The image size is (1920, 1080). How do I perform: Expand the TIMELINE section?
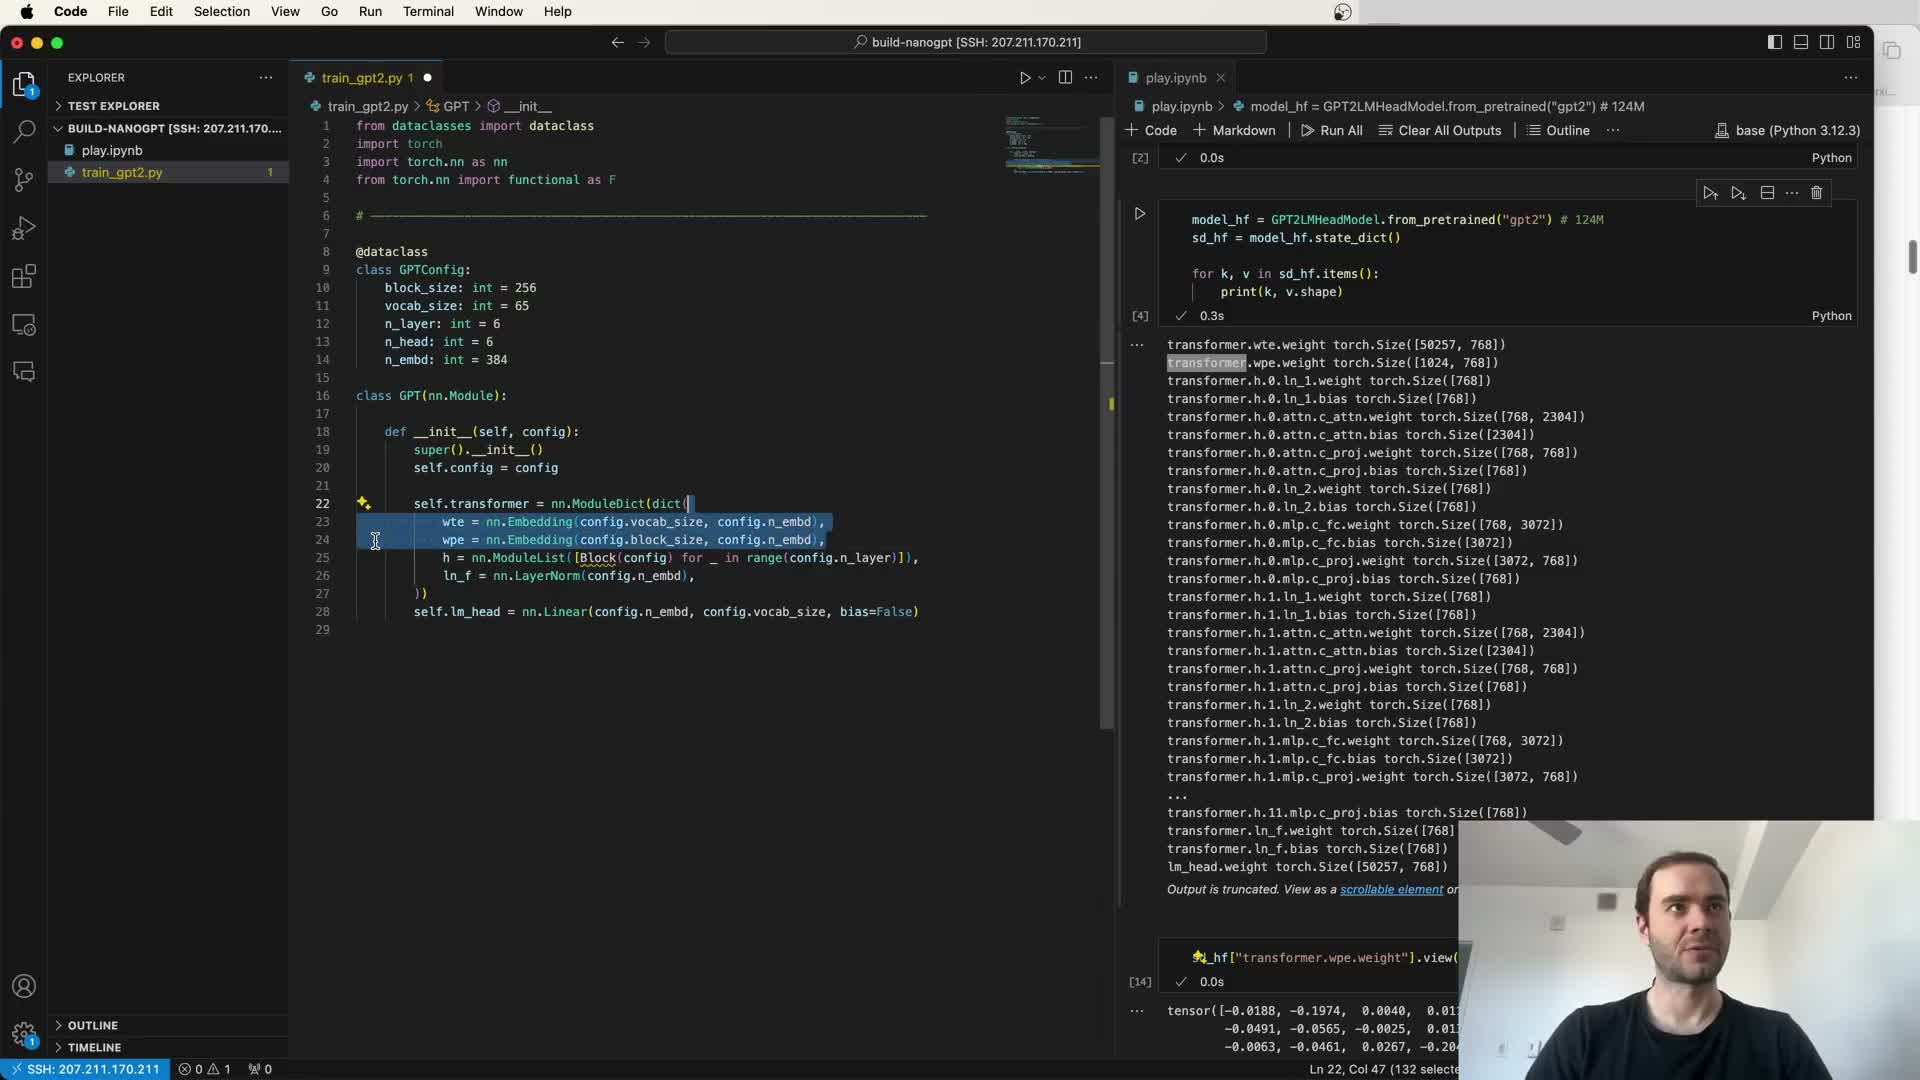94,1047
